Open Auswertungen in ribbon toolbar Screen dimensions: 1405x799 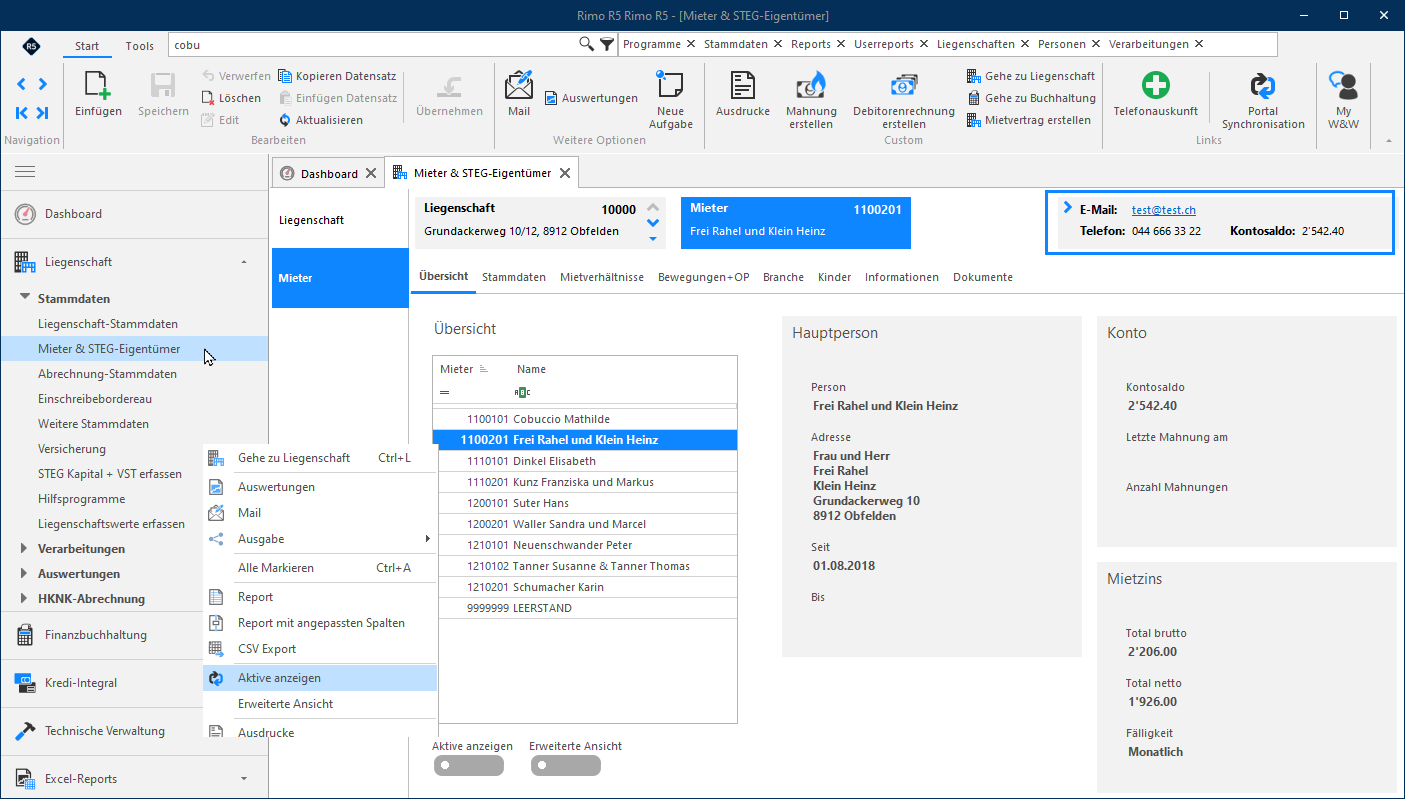591,98
